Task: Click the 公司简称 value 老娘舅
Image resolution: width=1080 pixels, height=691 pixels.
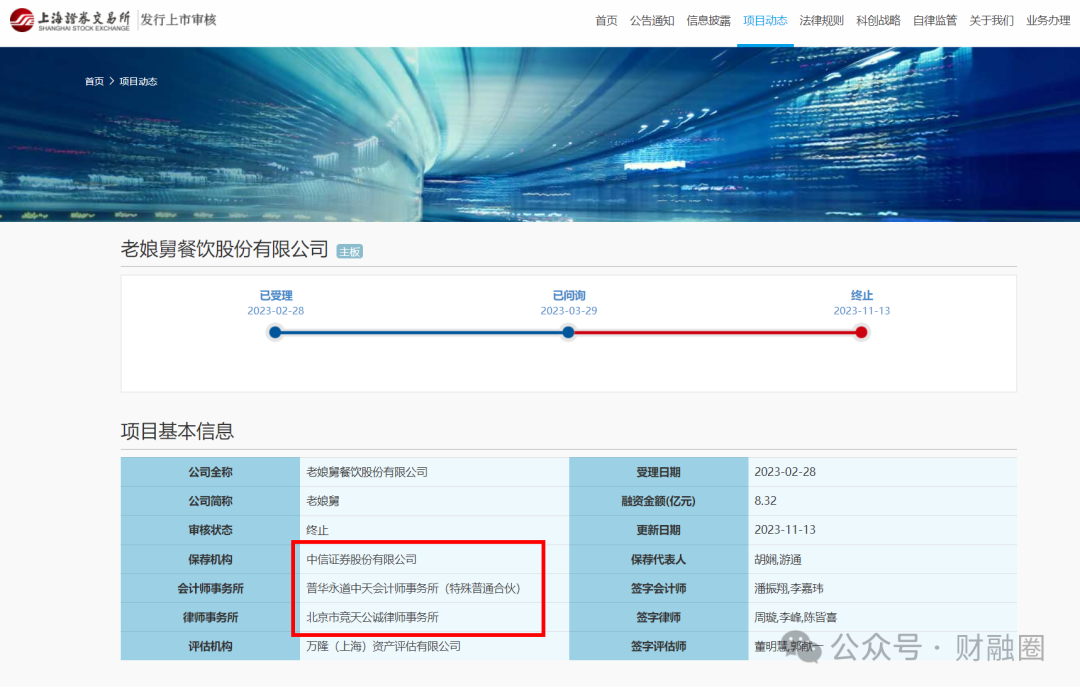Action: point(322,502)
